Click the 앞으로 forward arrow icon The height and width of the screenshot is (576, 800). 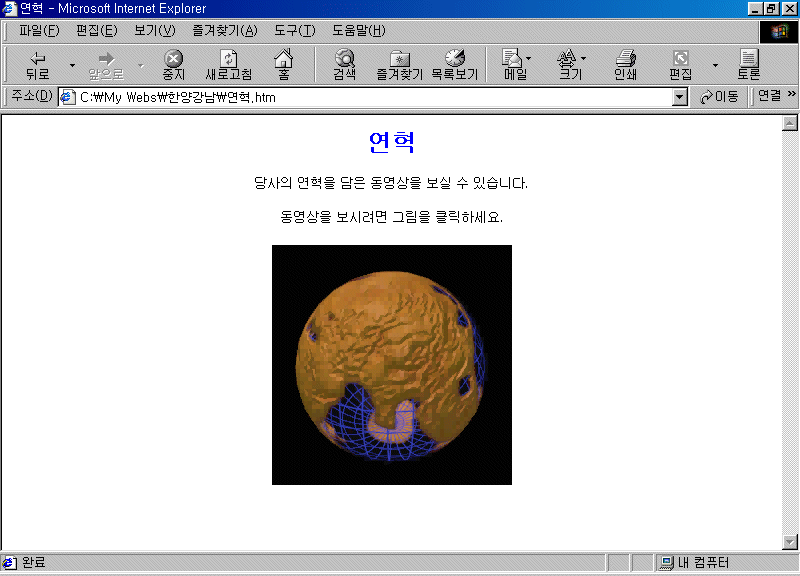106,58
